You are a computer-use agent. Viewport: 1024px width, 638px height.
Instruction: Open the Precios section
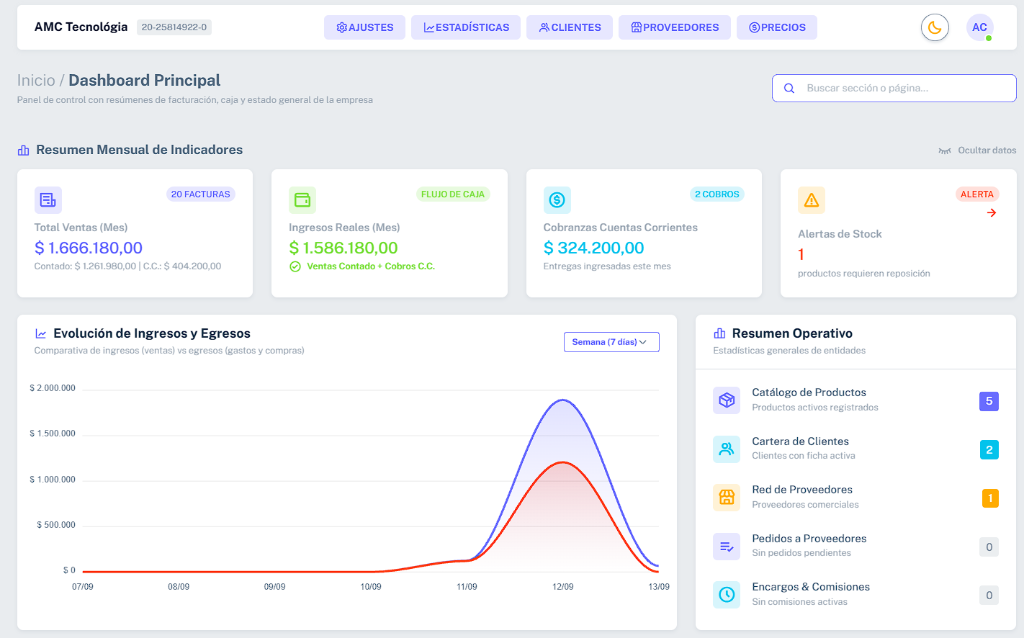click(776, 27)
